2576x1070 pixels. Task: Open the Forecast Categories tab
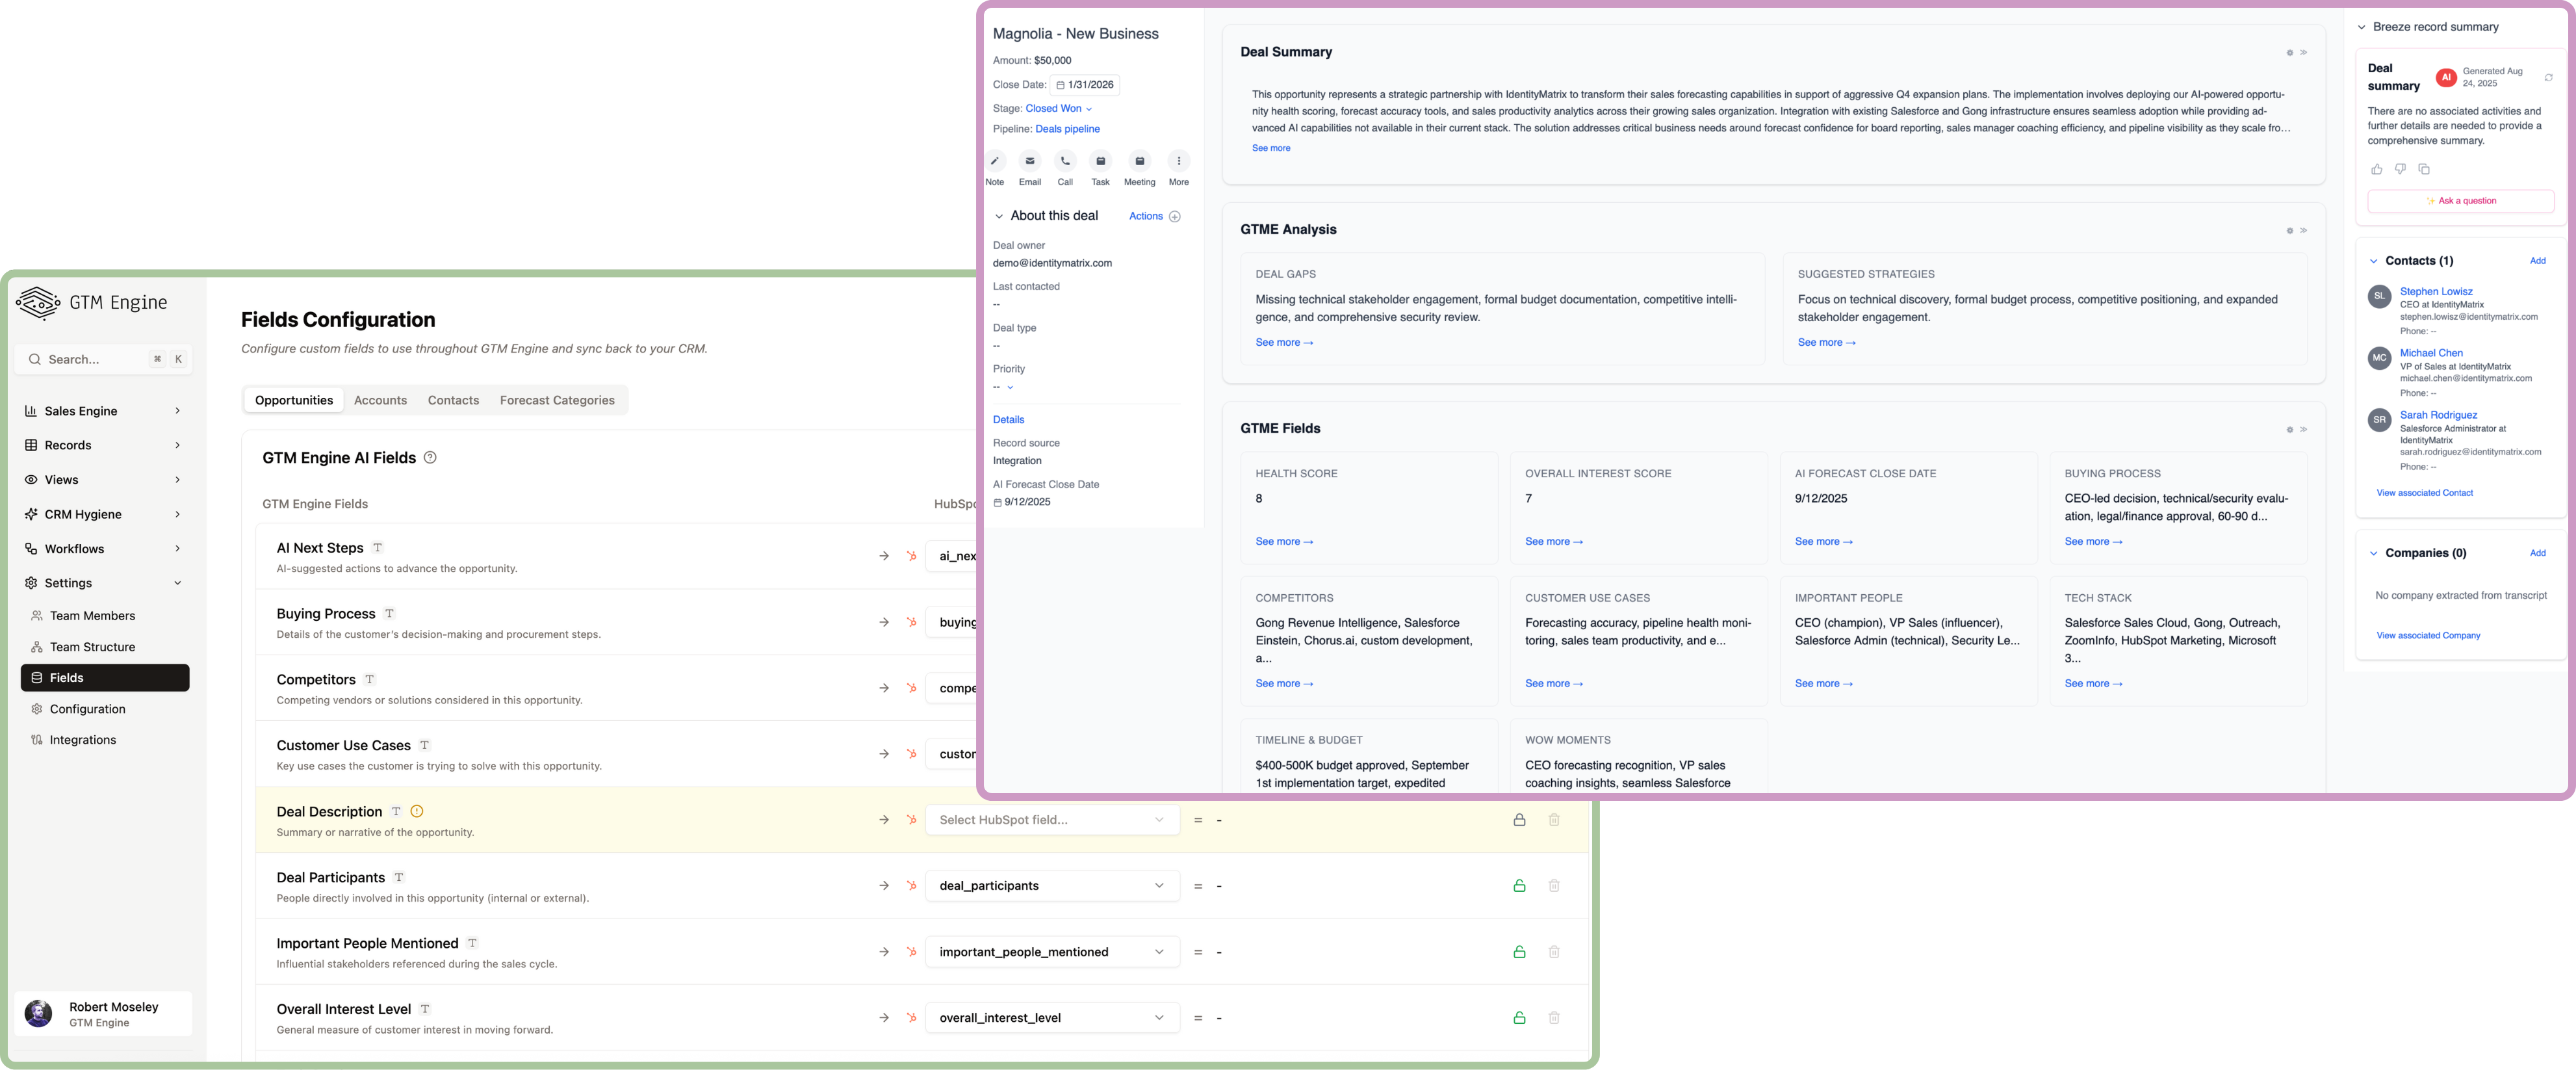click(557, 400)
